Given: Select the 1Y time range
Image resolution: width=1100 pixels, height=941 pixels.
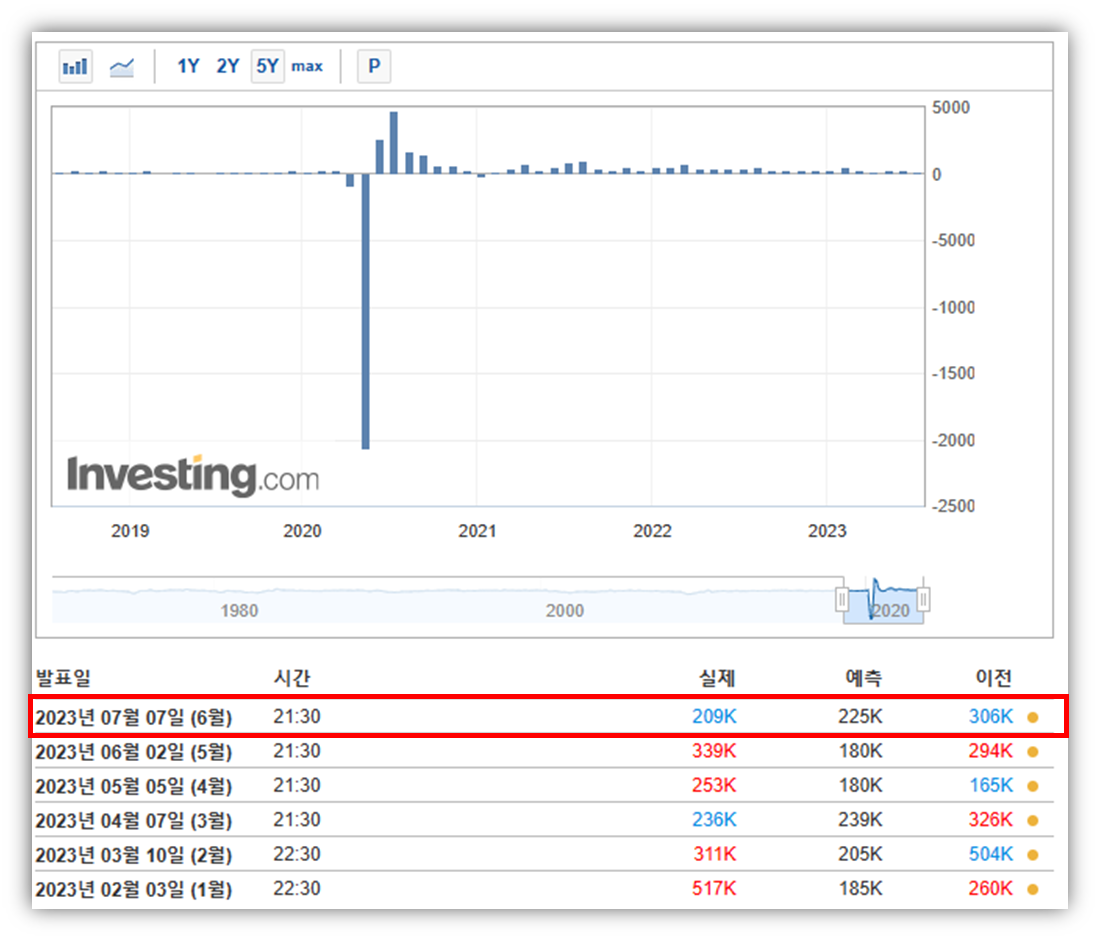Looking at the screenshot, I should pyautogui.click(x=188, y=67).
